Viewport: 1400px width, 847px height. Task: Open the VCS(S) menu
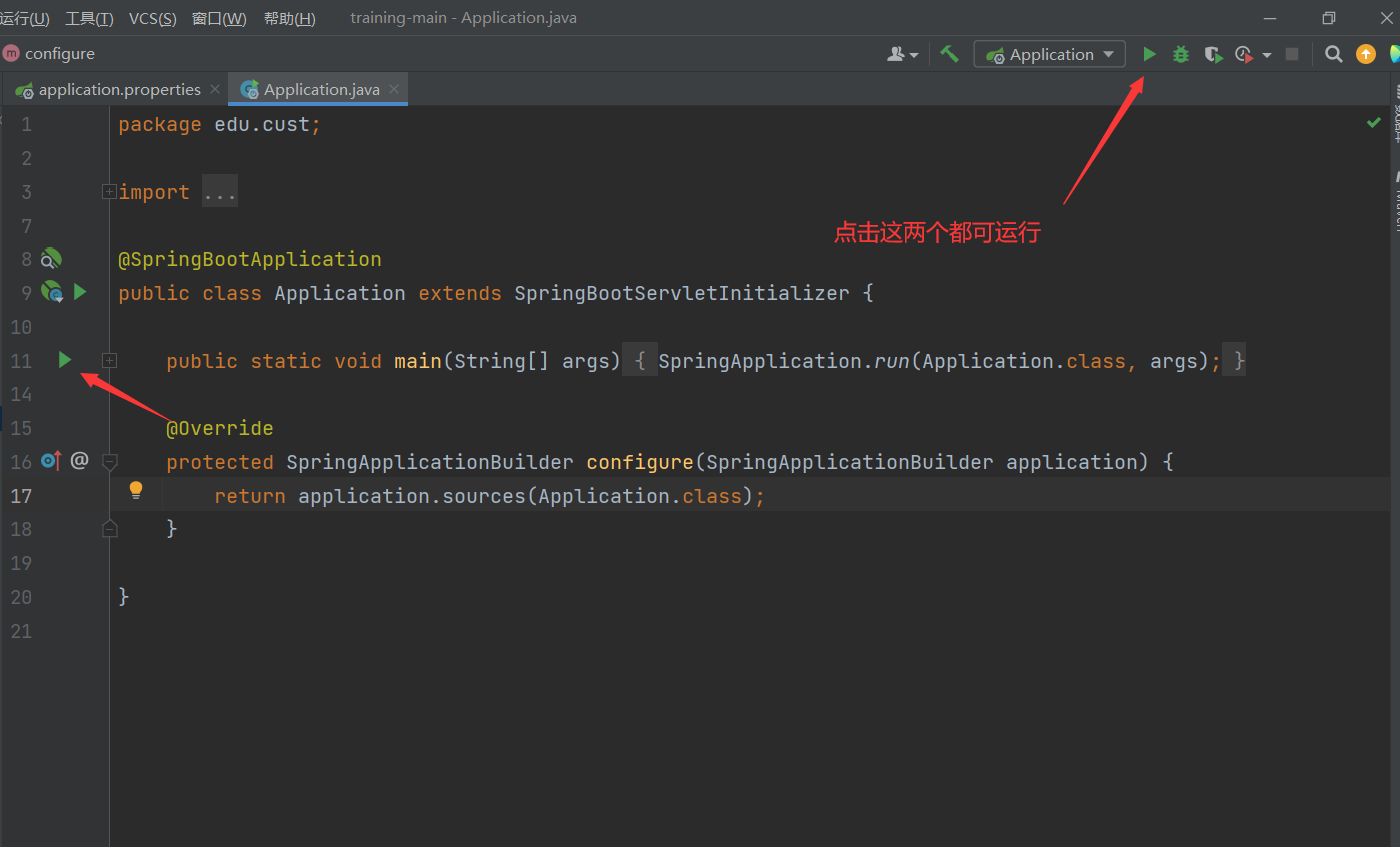coord(153,18)
